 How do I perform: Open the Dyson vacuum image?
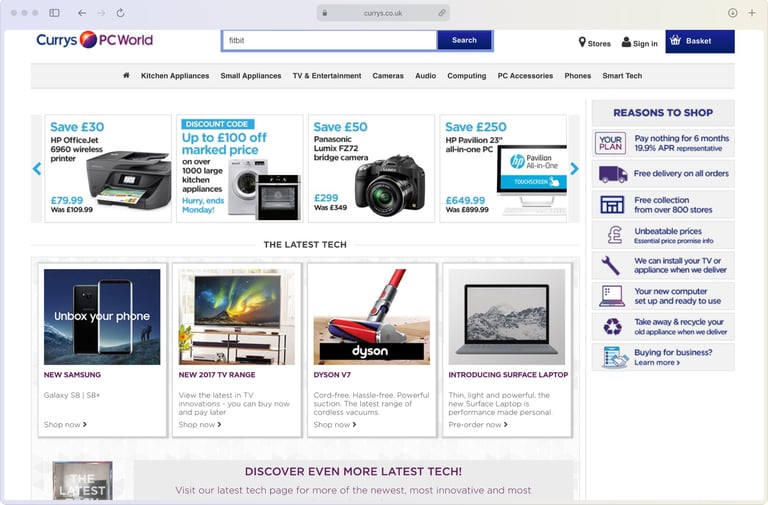click(372, 317)
